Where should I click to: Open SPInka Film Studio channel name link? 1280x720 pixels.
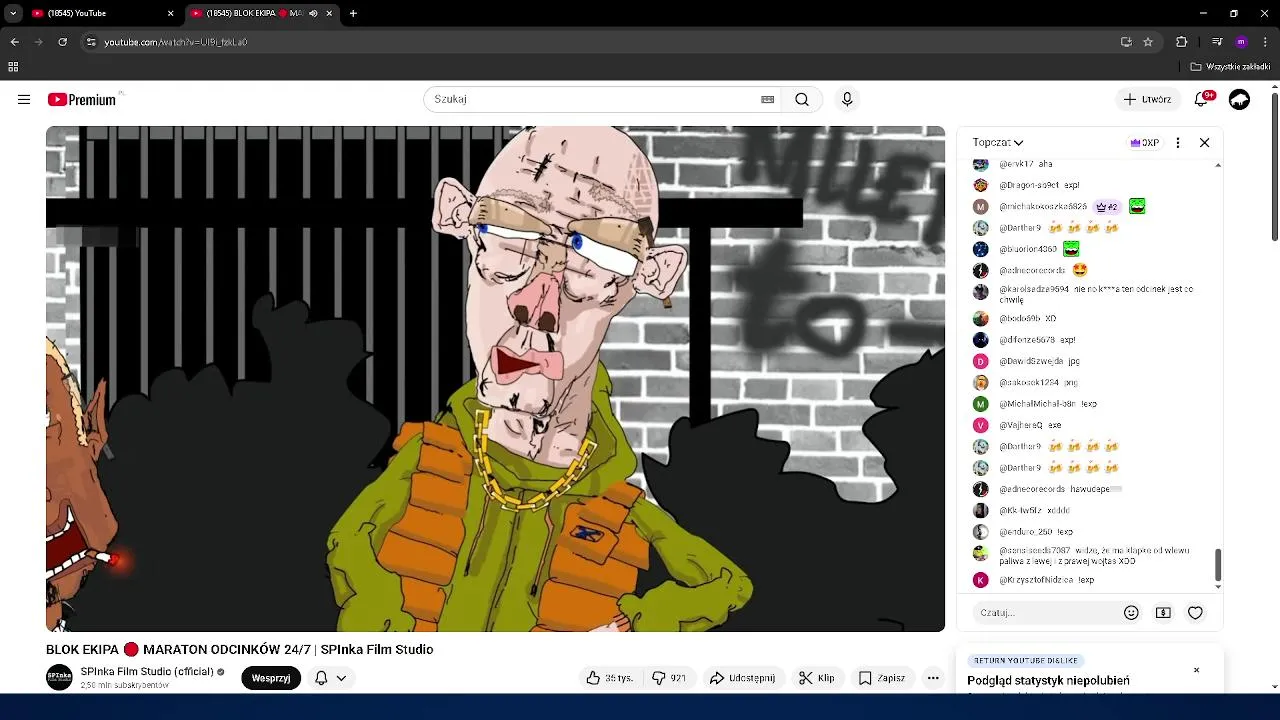point(147,671)
